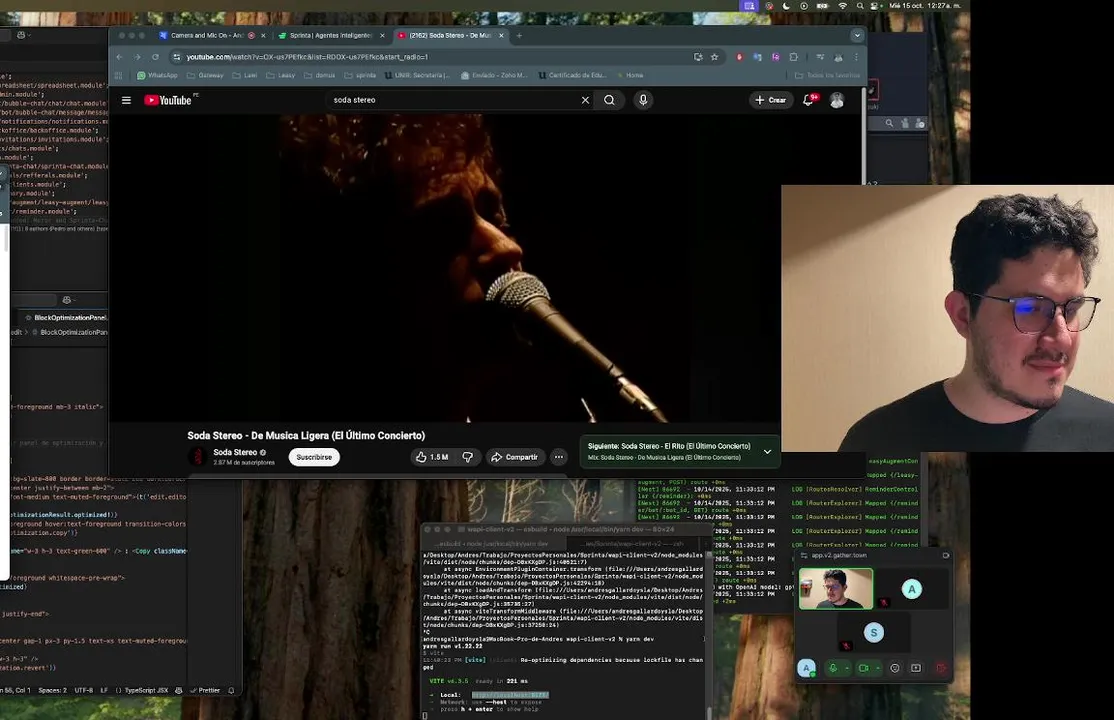The width and height of the screenshot is (1114, 720).
Task: Click the YouTube page vertical scrollbar
Action: 864,135
